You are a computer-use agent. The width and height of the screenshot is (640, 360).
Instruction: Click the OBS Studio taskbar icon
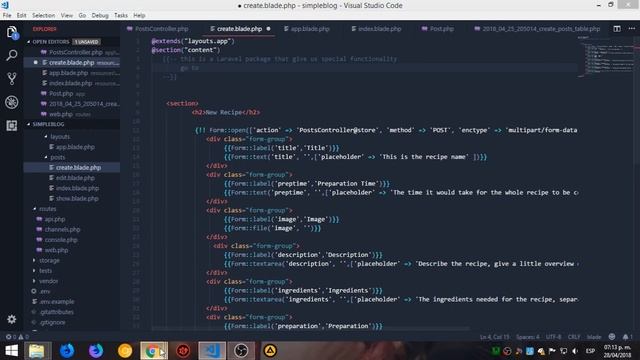[x=241, y=351]
